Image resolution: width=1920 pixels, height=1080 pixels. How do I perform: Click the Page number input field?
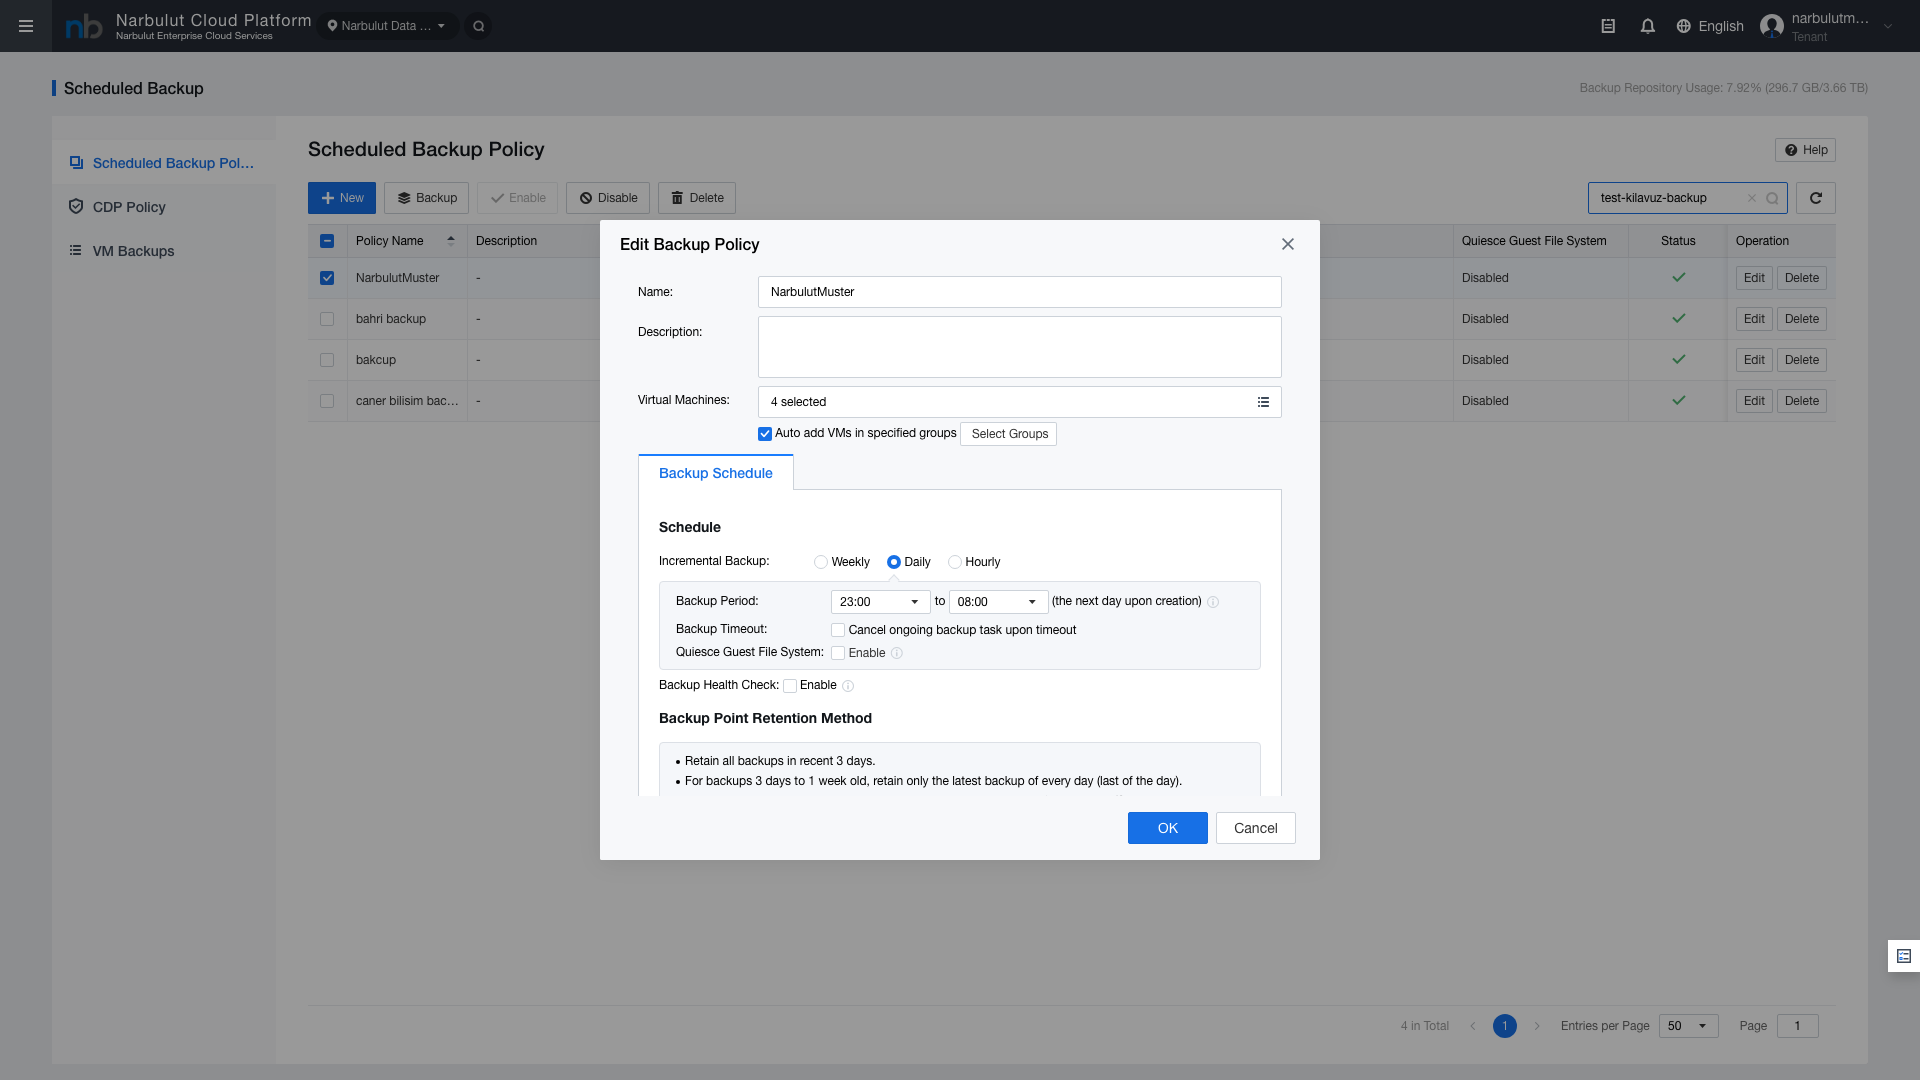[x=1798, y=1026]
